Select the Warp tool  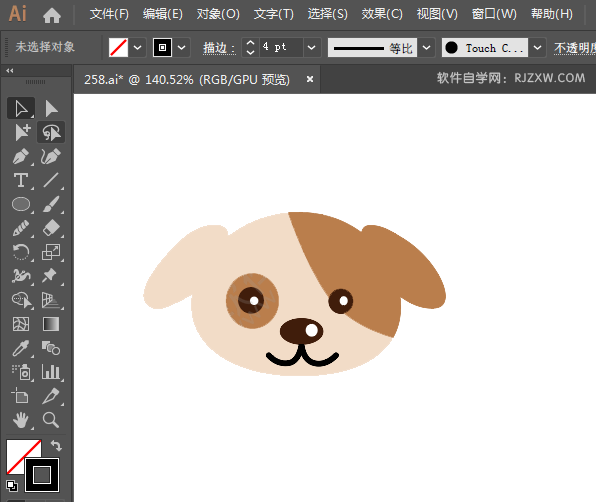21,276
